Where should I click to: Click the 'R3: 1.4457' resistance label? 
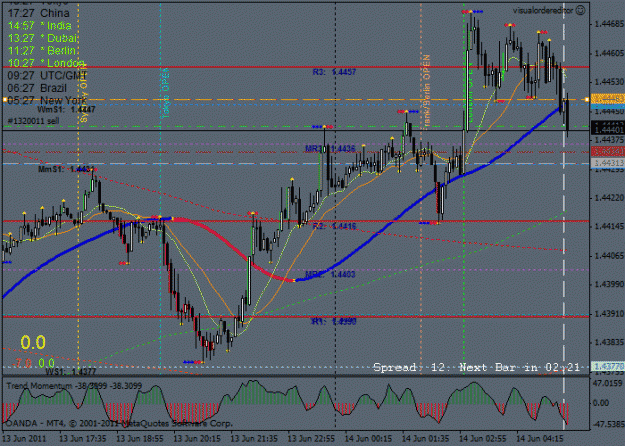334,72
